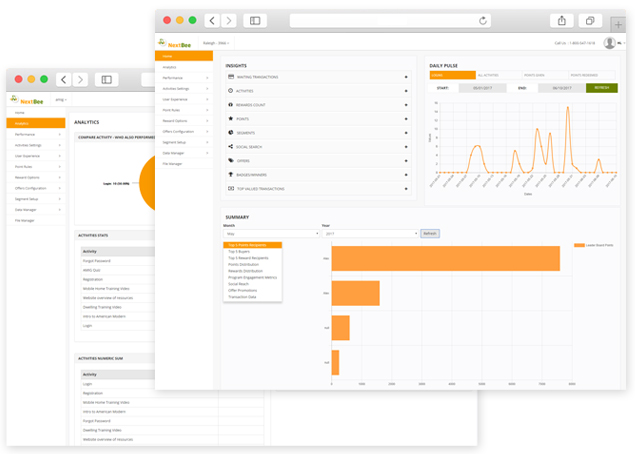Open the user profile avatar menu
This screenshot has width=635, height=454.
(x=609, y=43)
